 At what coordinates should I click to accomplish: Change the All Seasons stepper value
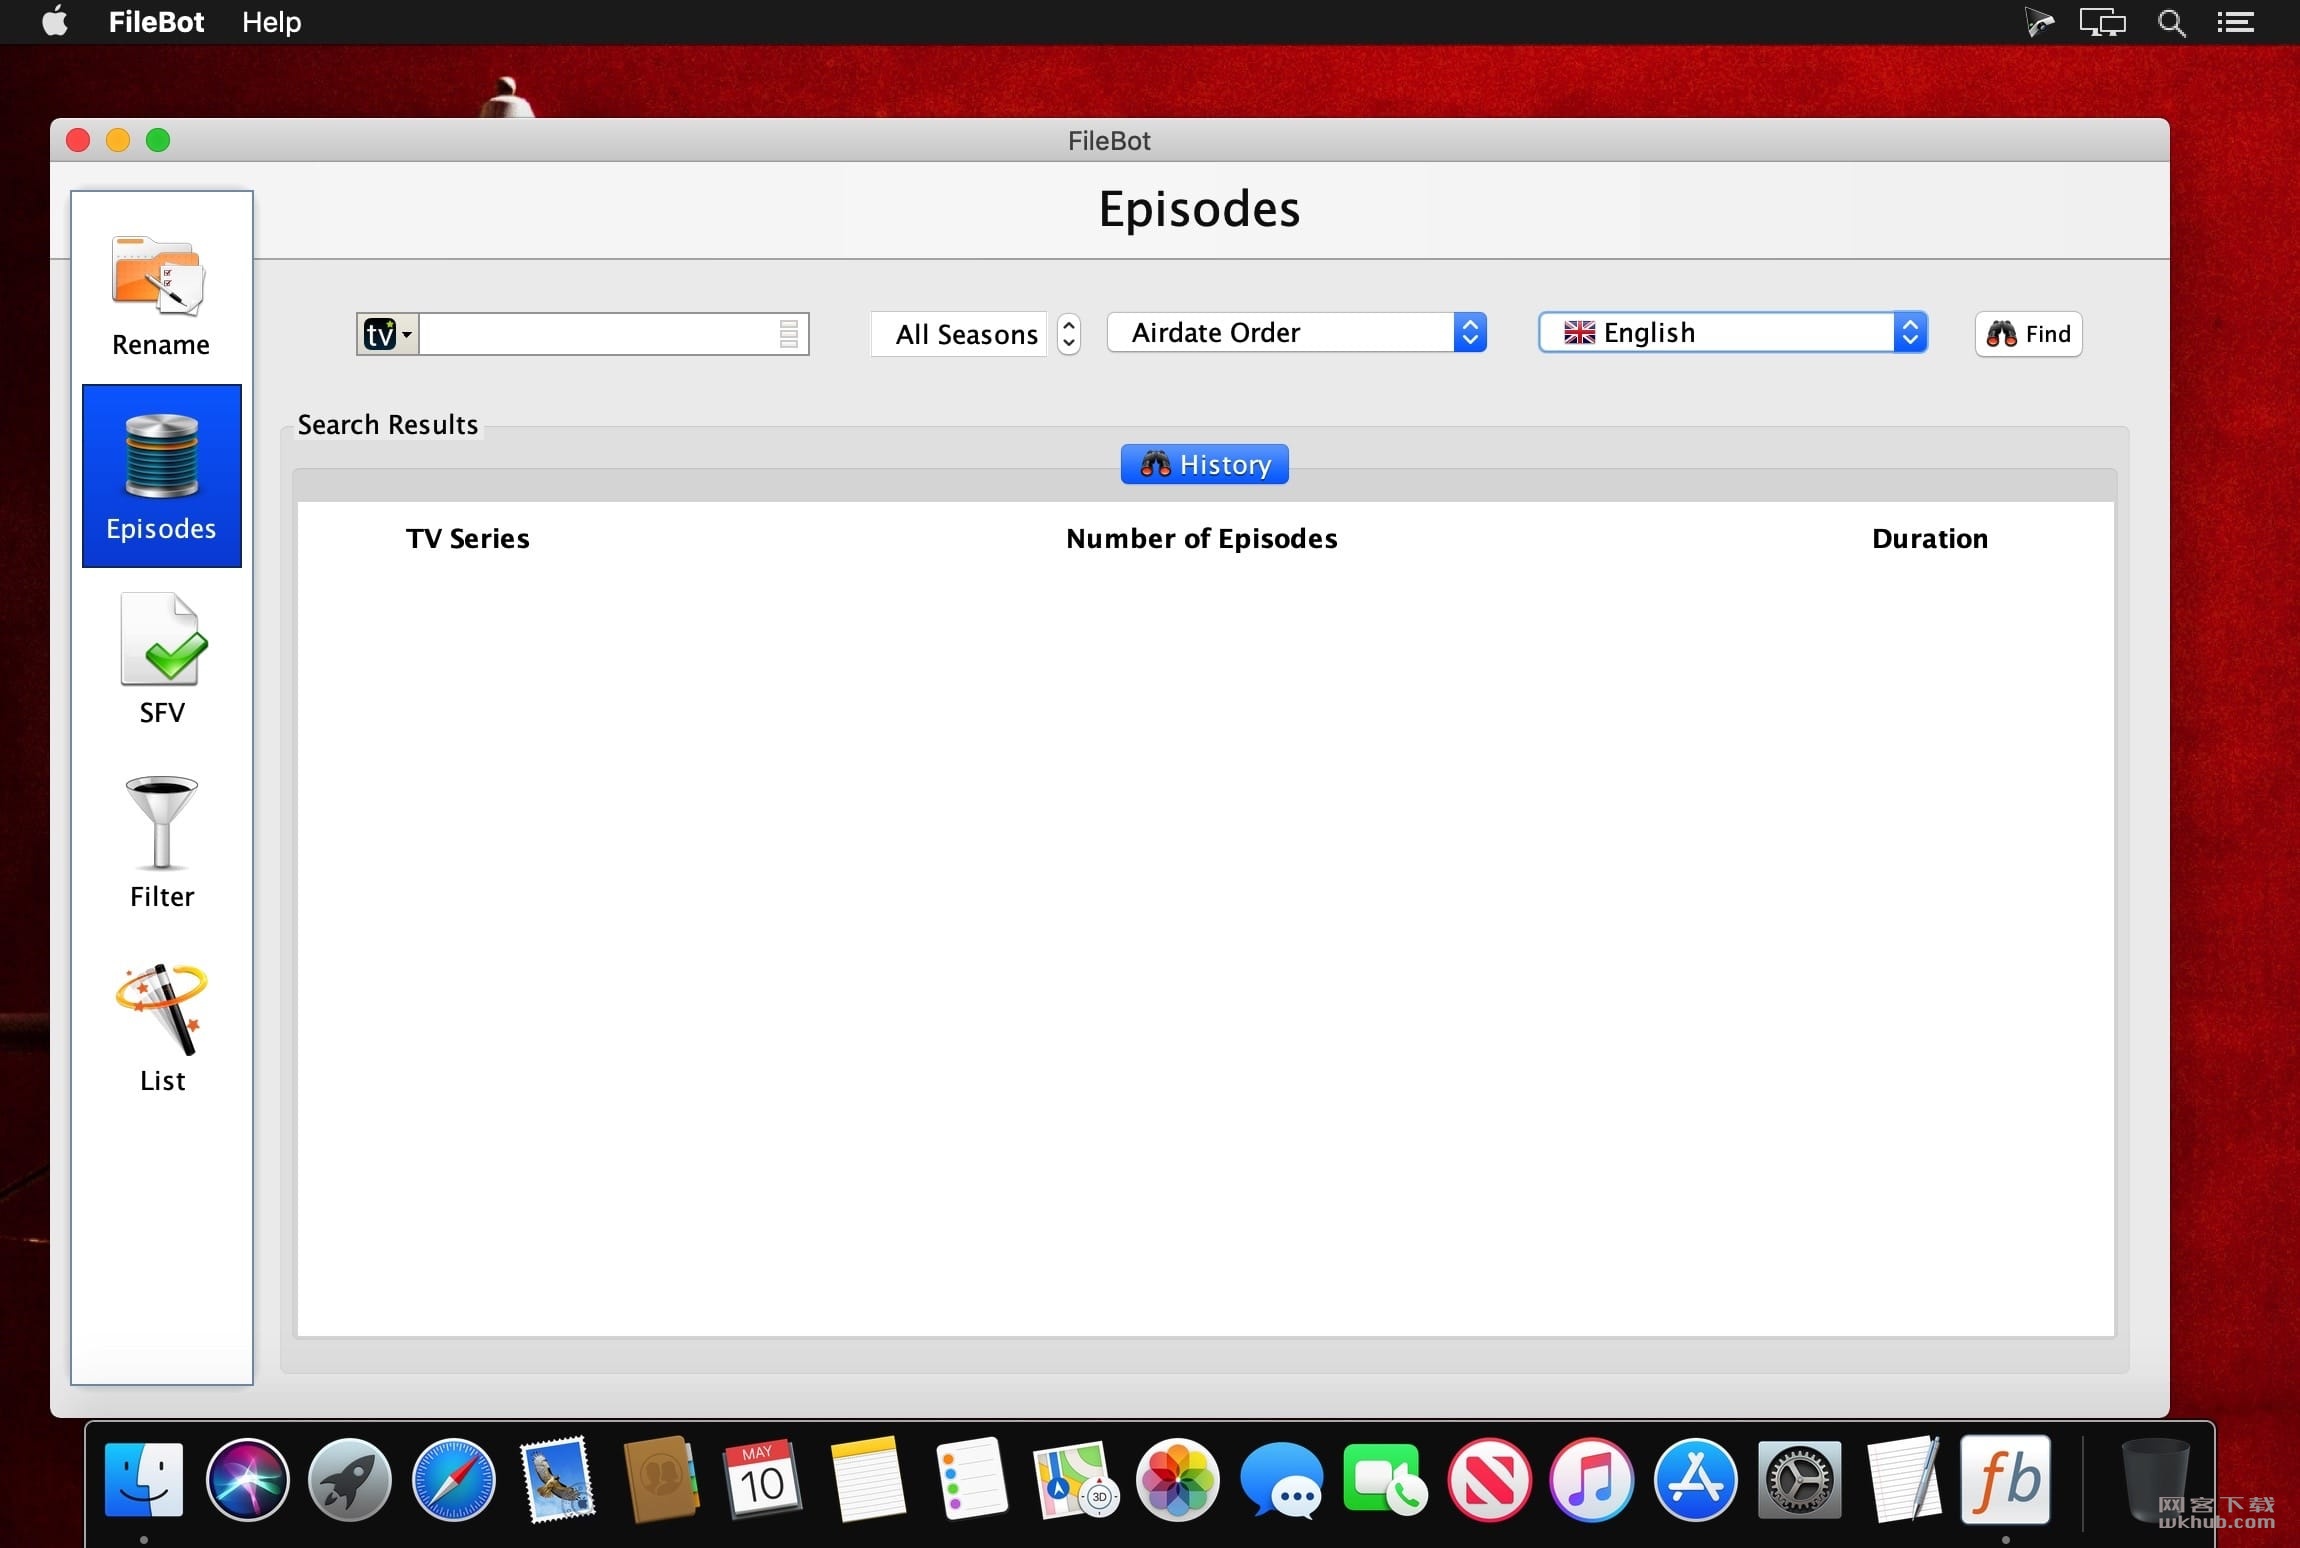[x=1069, y=333]
